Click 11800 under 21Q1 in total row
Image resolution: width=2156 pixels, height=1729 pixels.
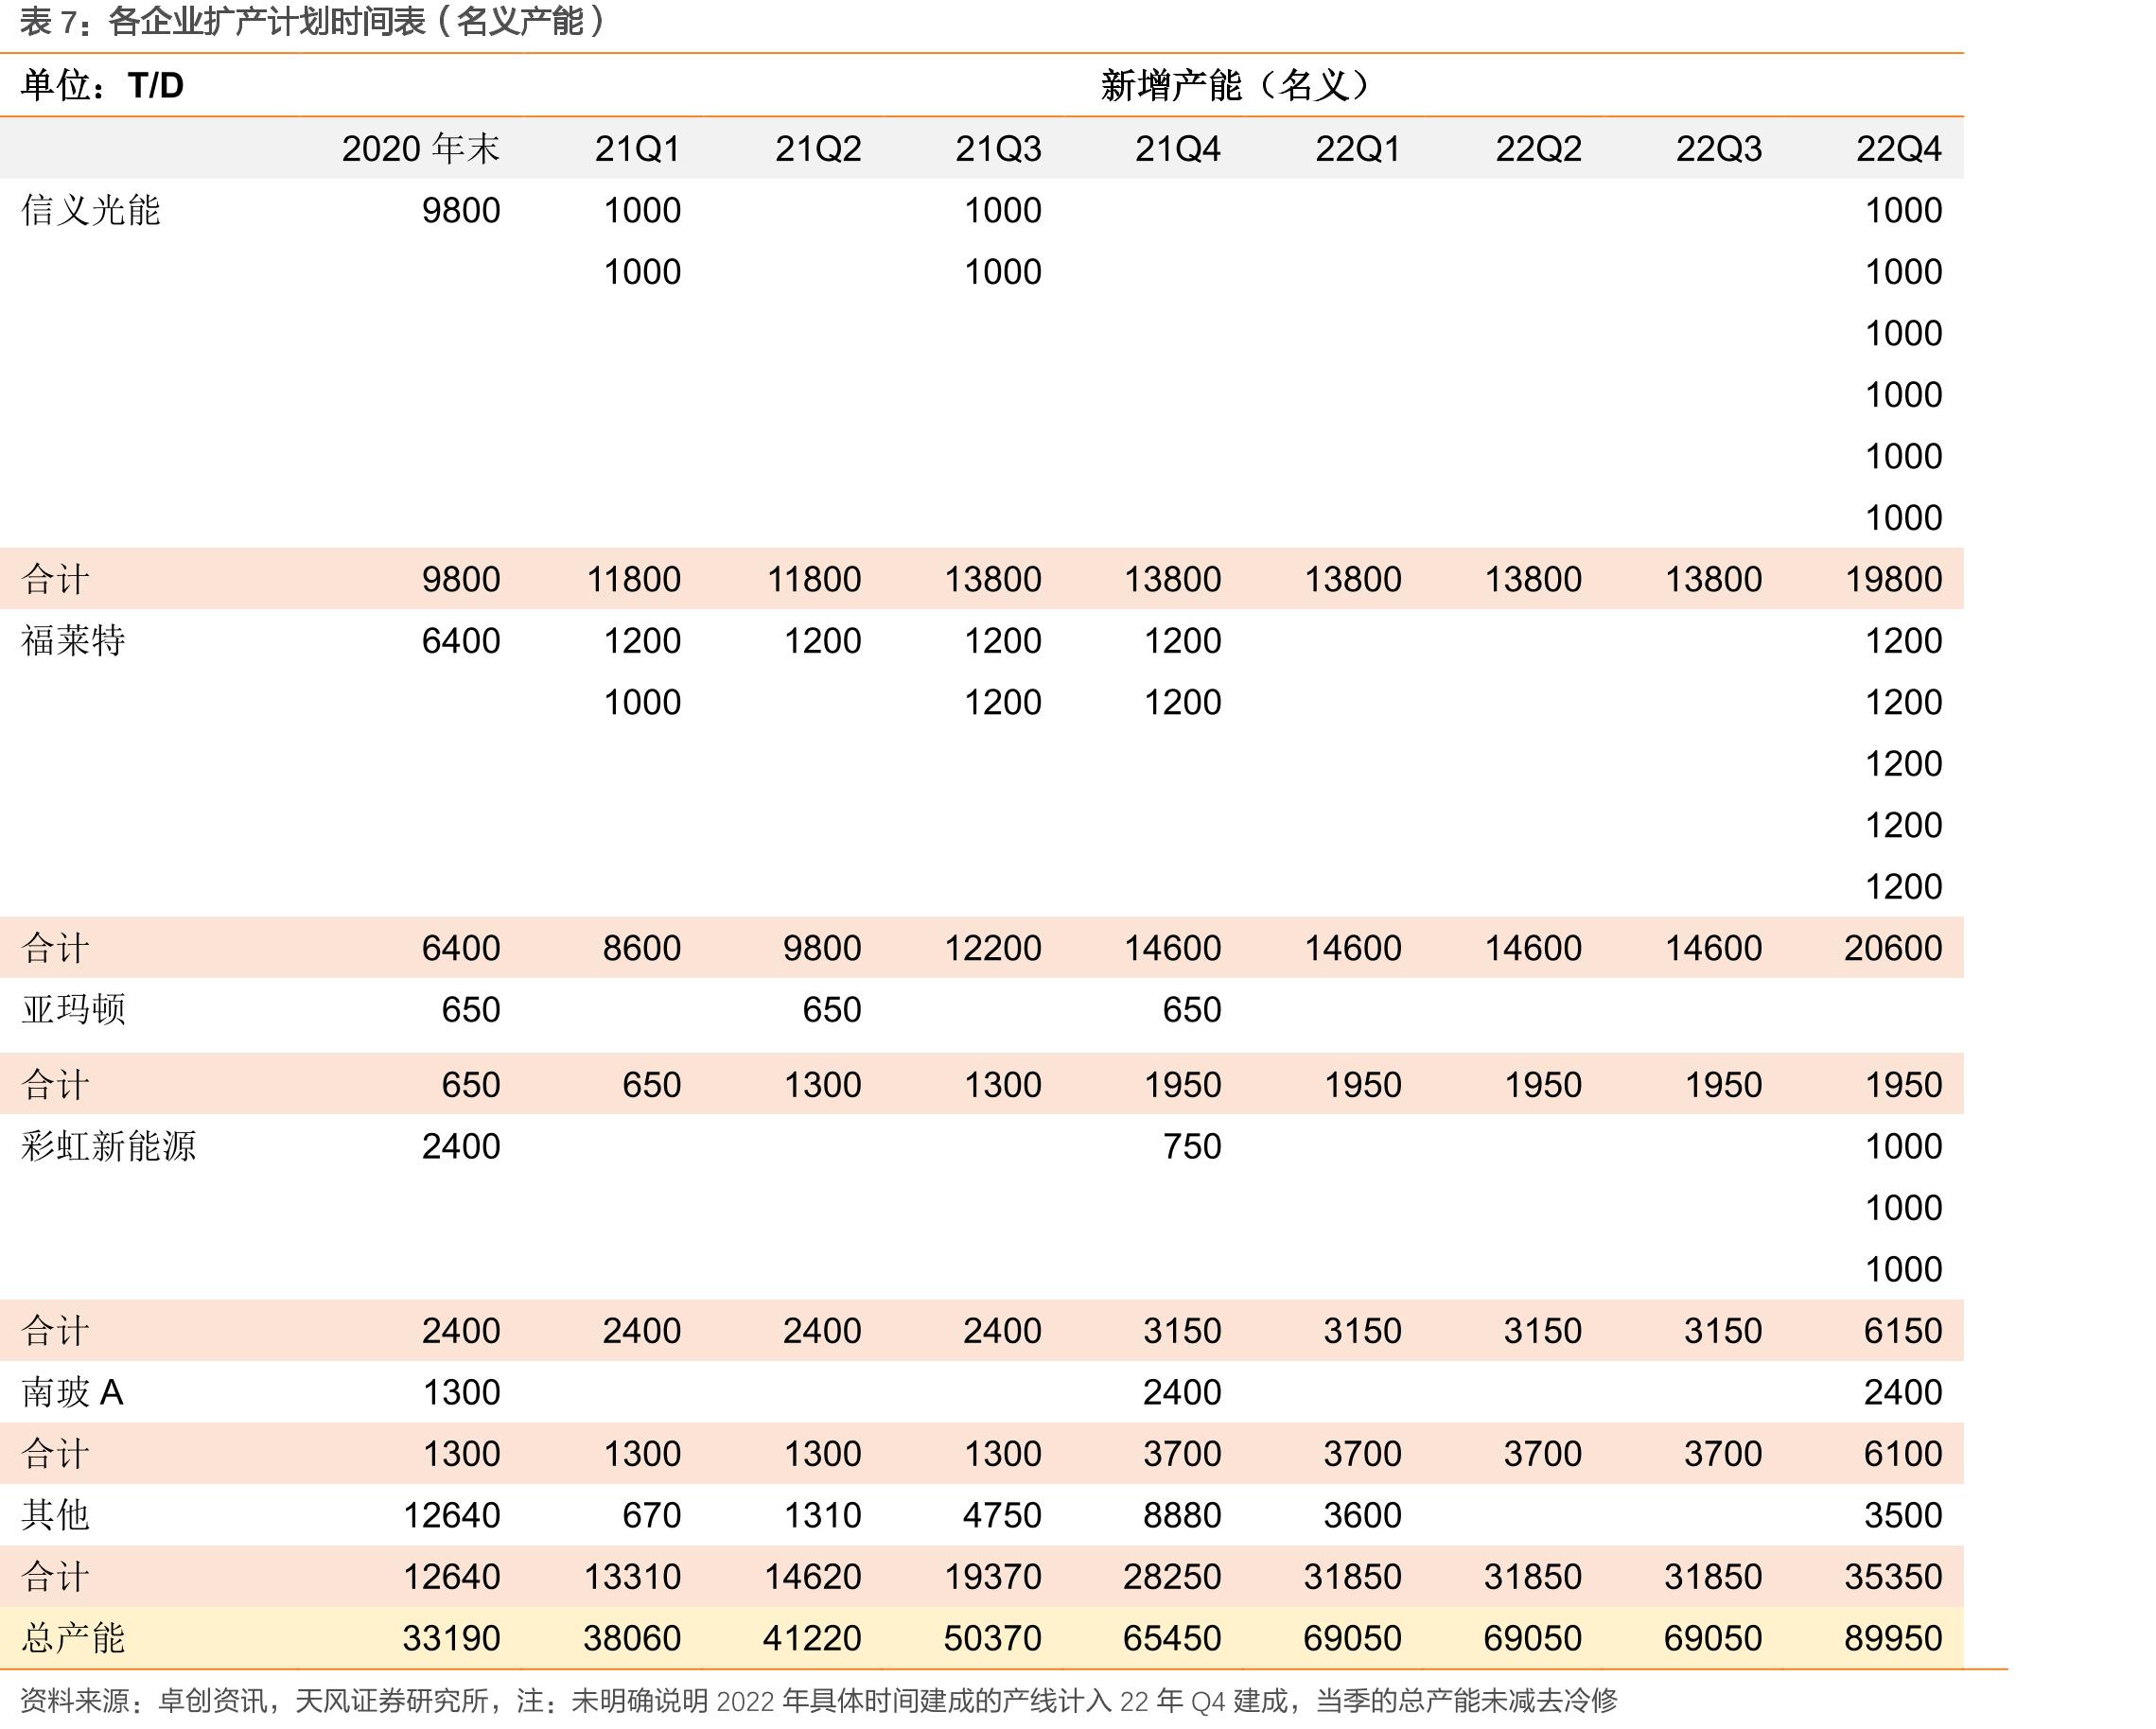click(633, 579)
